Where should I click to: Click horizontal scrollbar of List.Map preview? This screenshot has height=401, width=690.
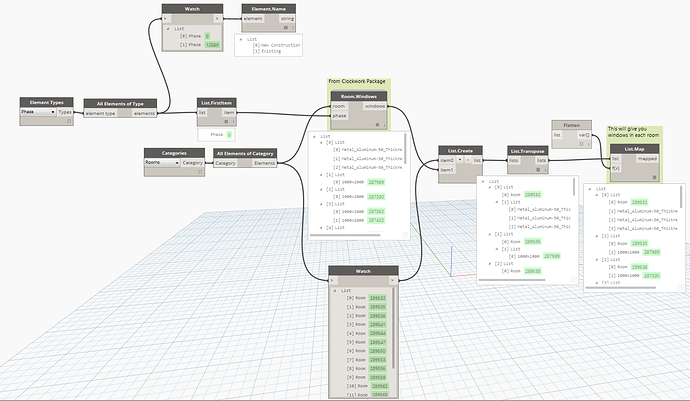(x=621, y=287)
